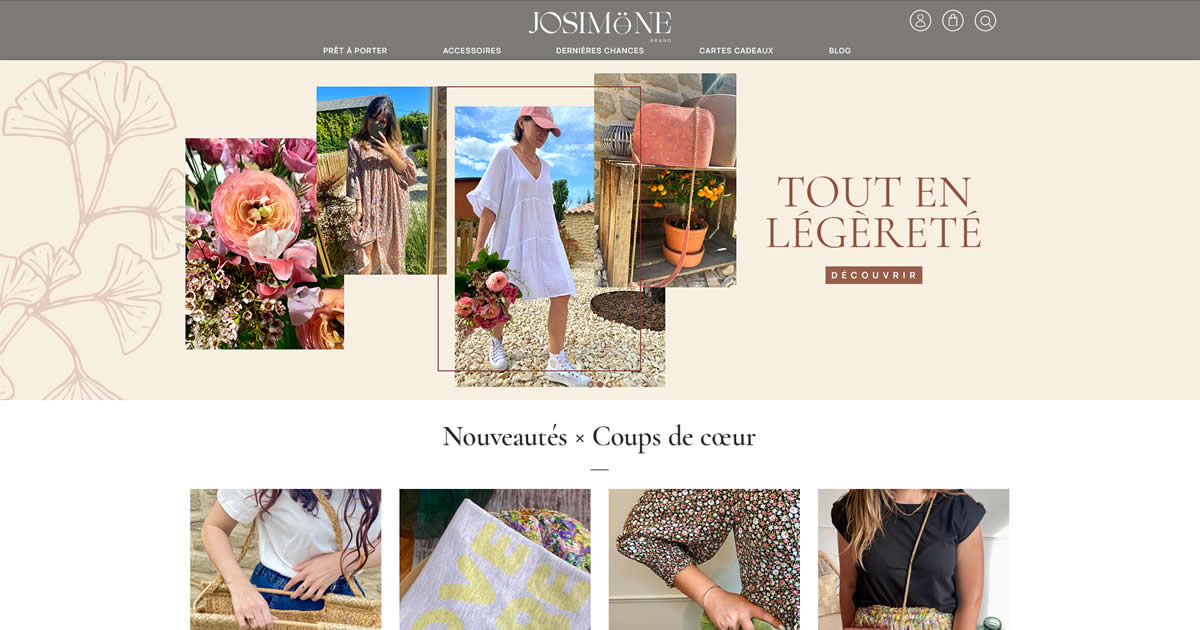Image resolution: width=1200 pixels, height=630 pixels.
Task: Open the Dernières Chances menu
Action: [x=600, y=51]
